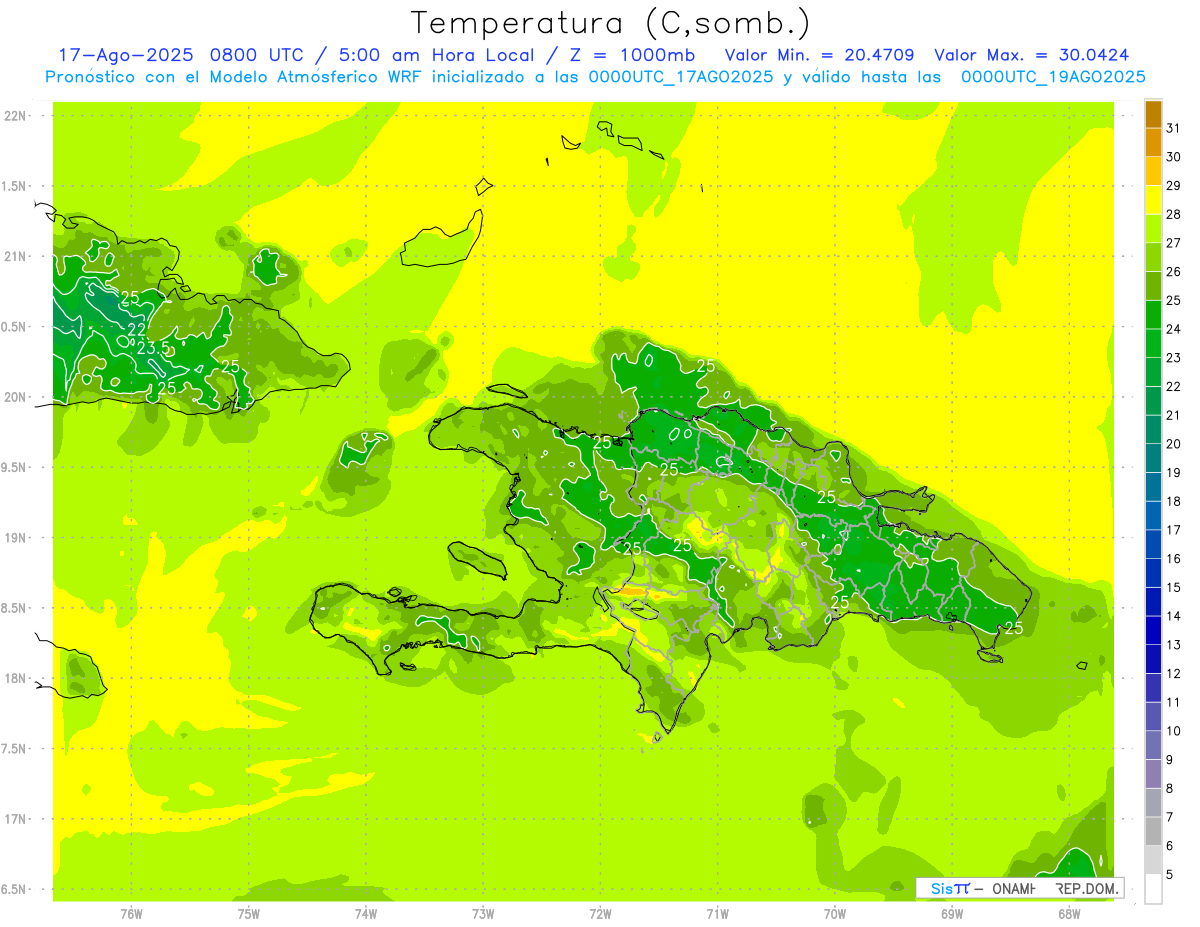Click the legend value '10'

1174,731
